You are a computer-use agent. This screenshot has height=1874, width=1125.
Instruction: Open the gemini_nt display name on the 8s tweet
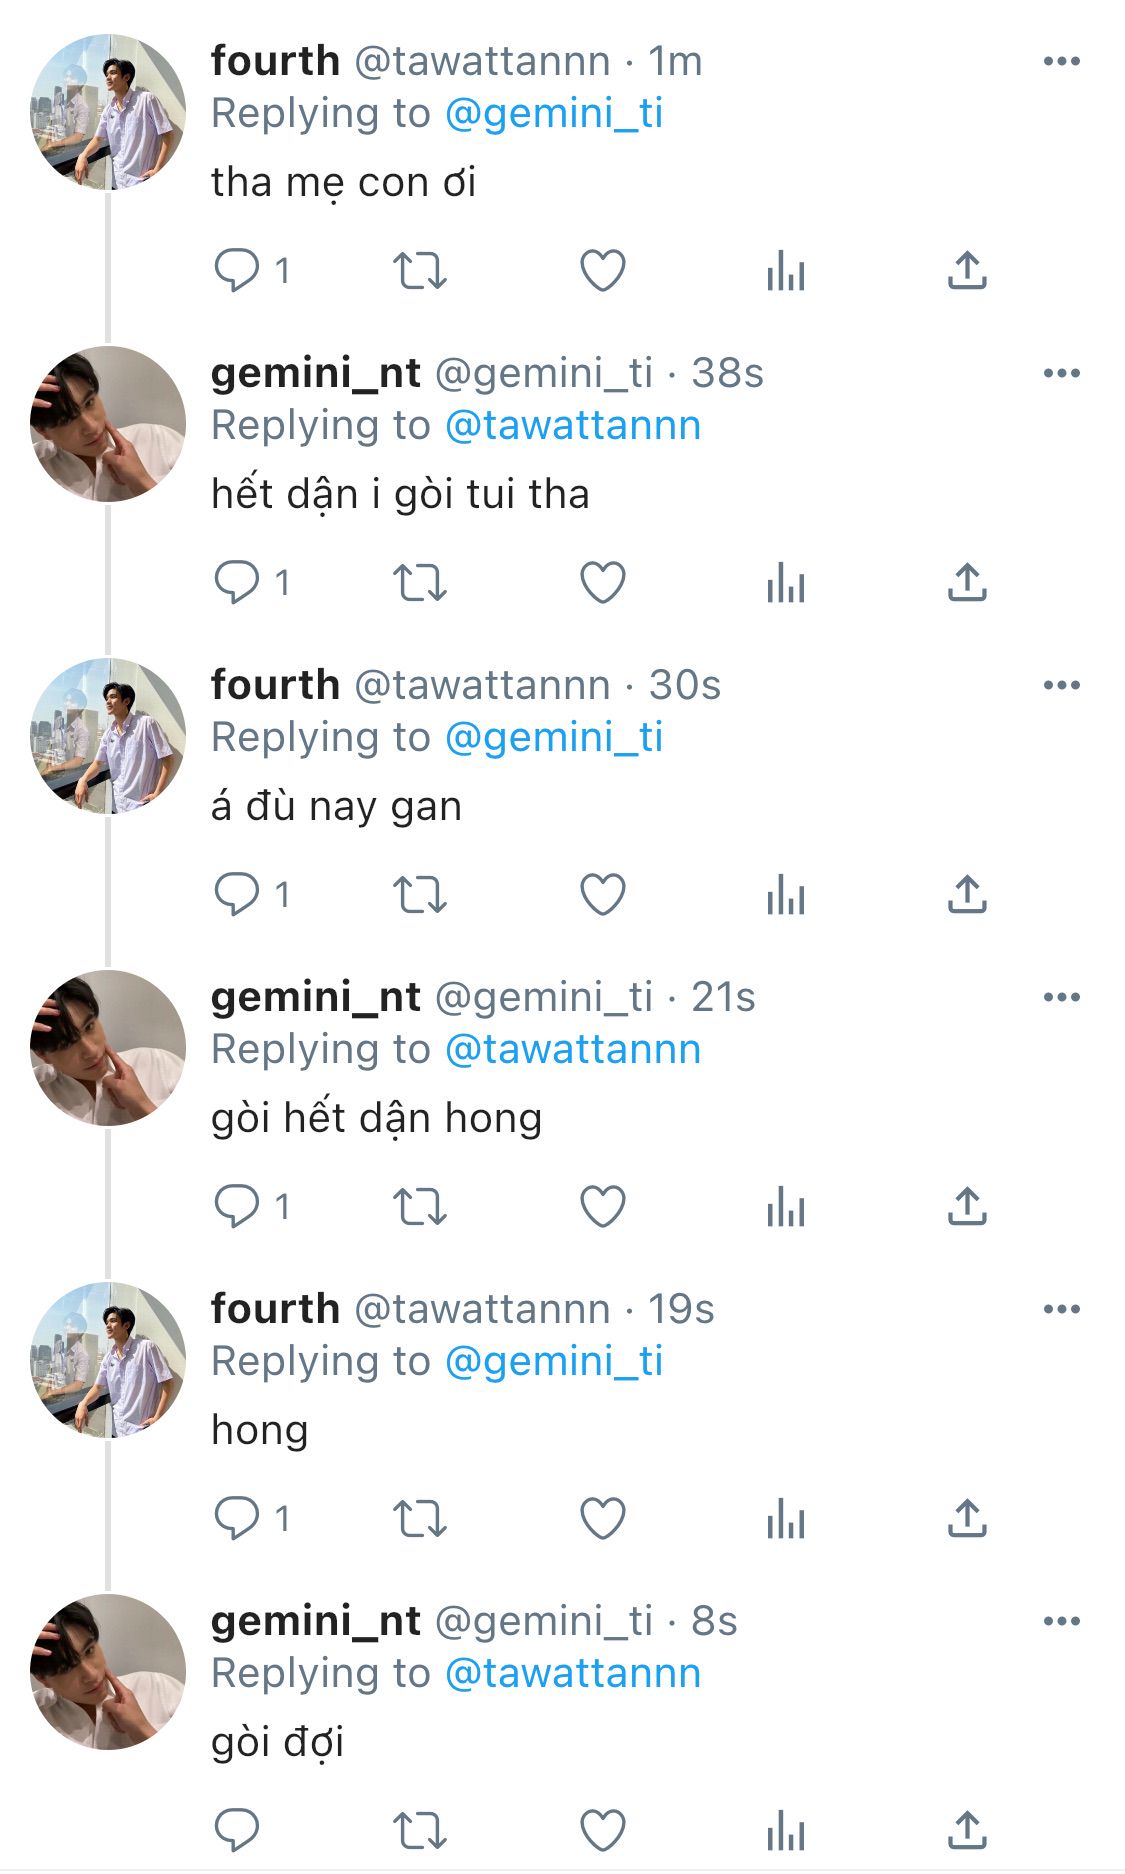click(x=315, y=1621)
